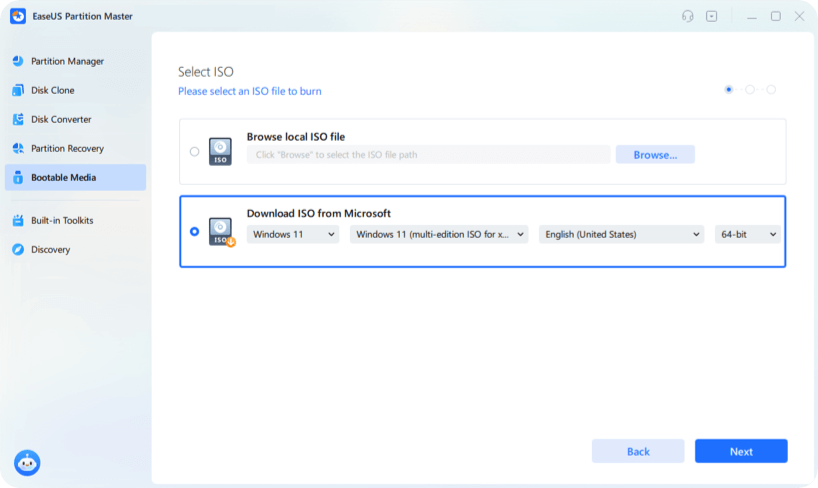818x488 pixels.
Task: Go to Built-in Toolkits section
Action: [76, 220]
